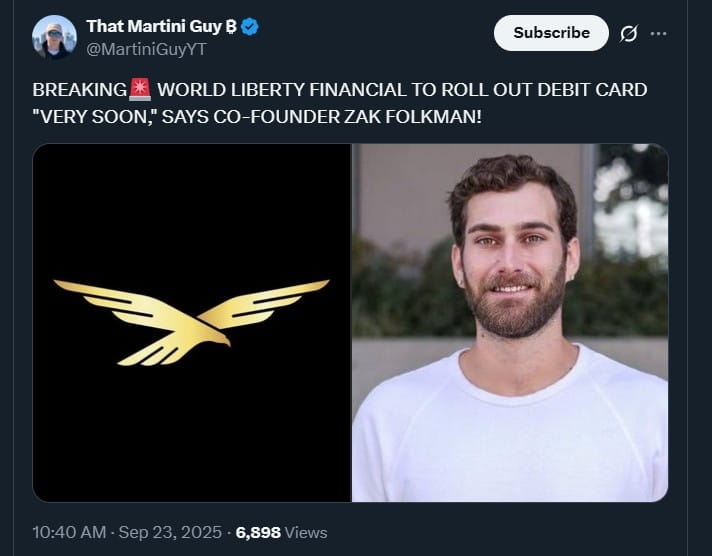Click the "That Martini Guy" display name
712x556 pixels.
click(x=154, y=26)
